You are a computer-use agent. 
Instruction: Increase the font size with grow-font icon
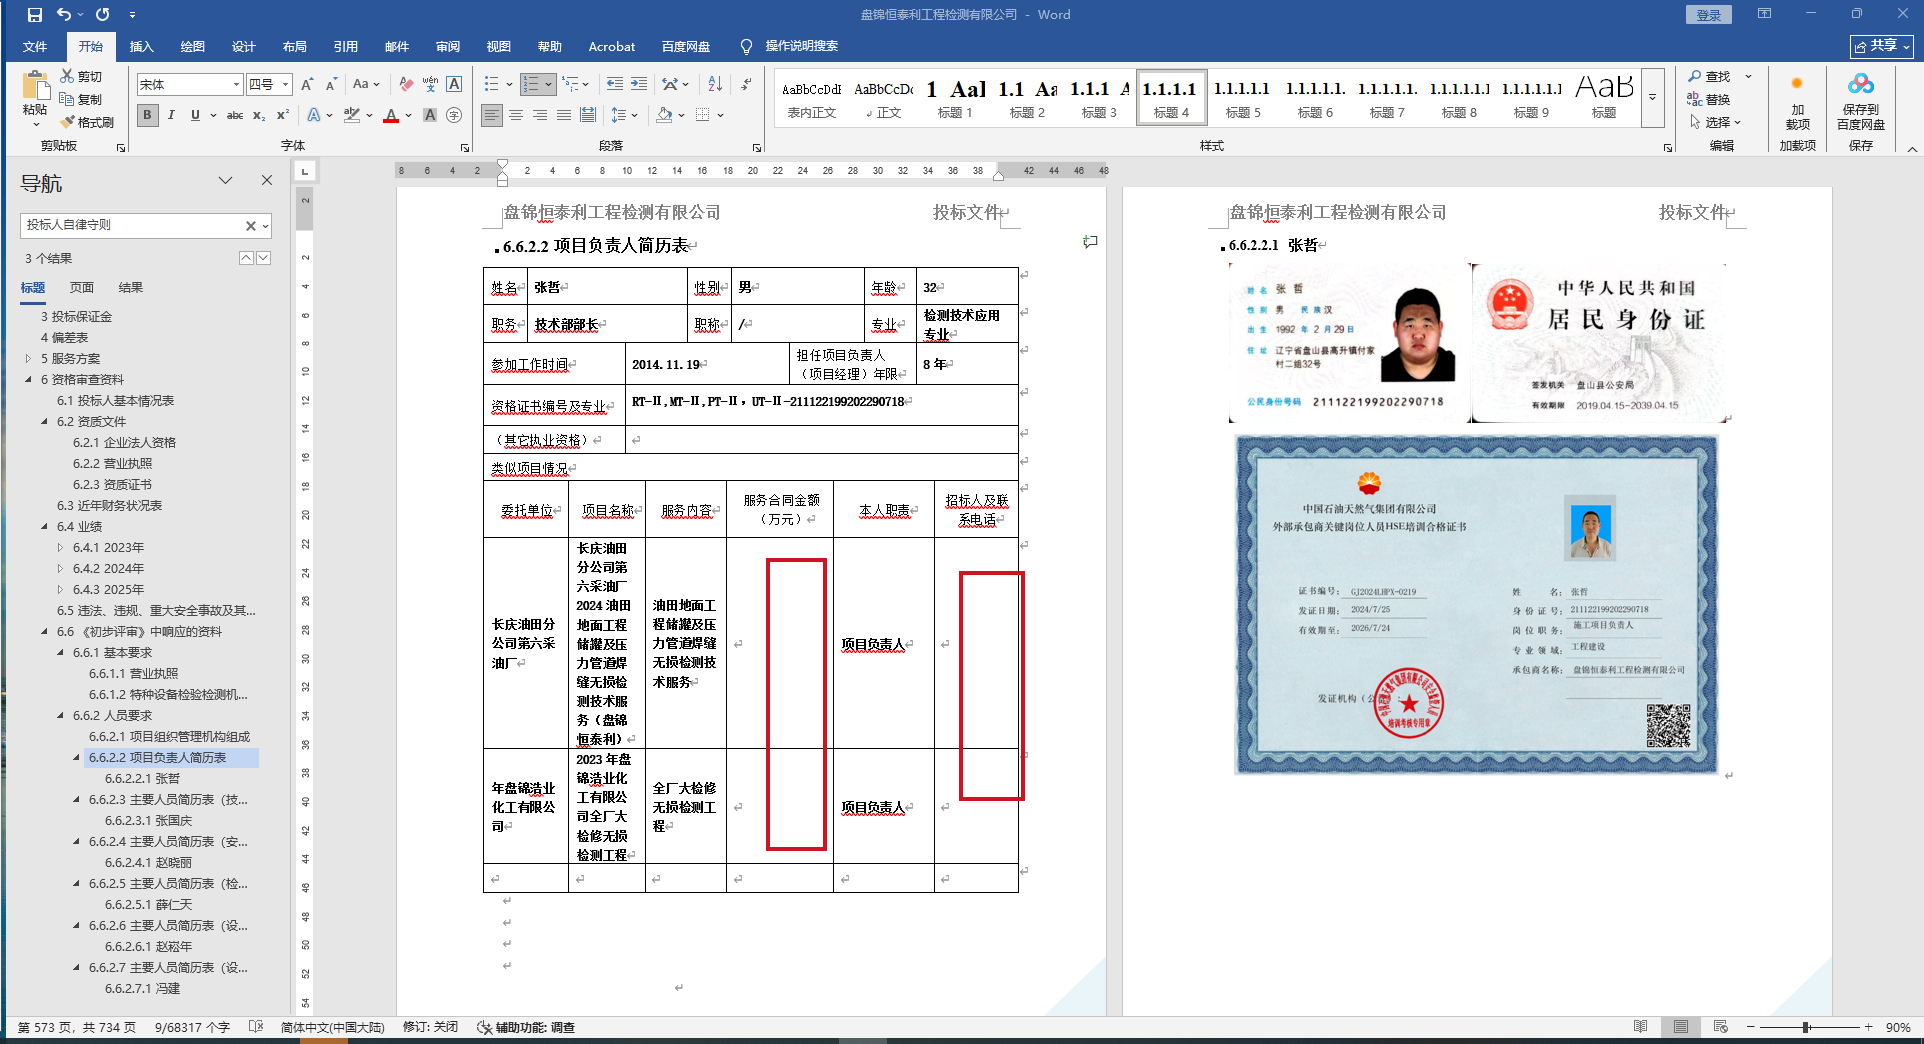pos(307,85)
